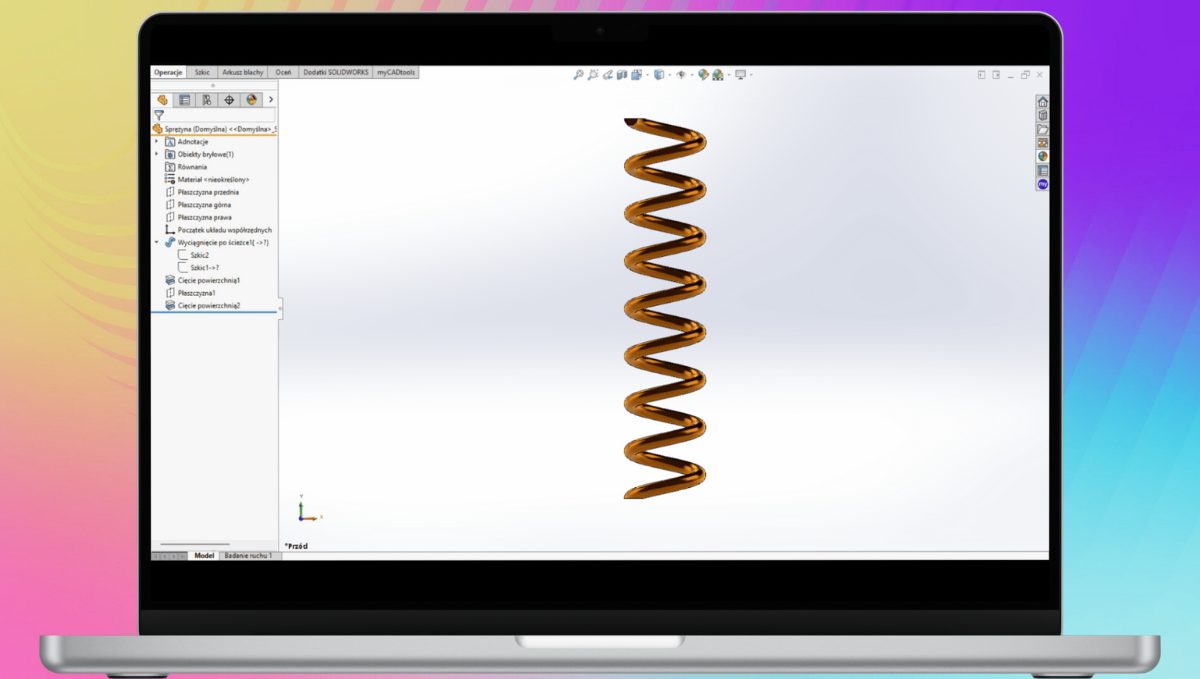Viewport: 1200px width, 679px height.
Task: Open the Badanie ruchu 1 bottom tab
Action: tap(248, 555)
